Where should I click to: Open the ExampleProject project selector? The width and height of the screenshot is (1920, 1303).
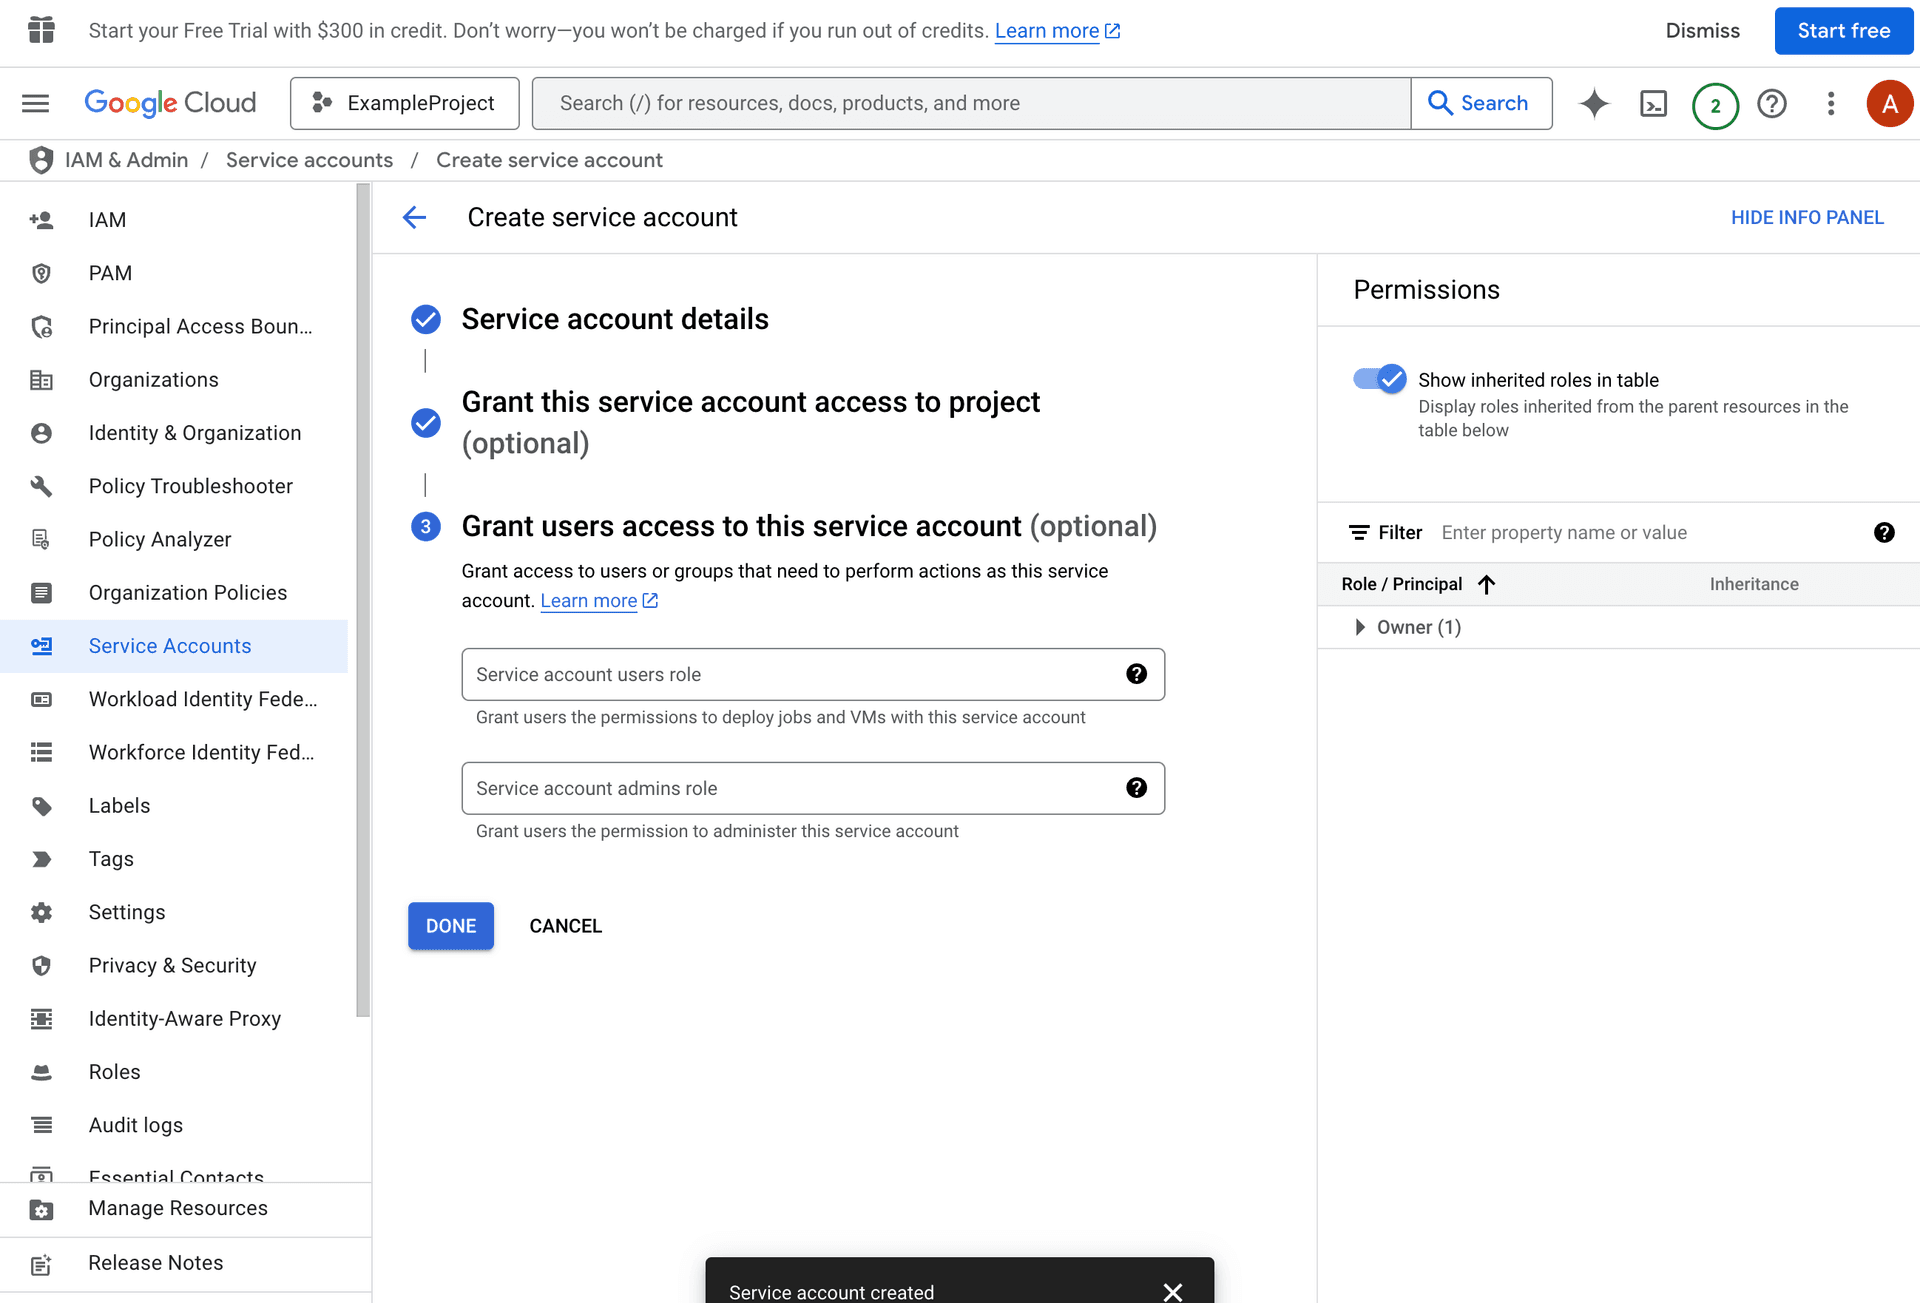pos(404,103)
